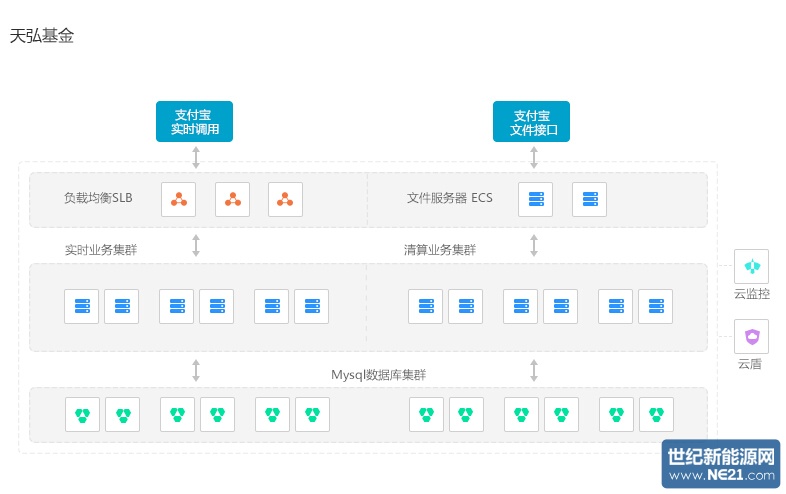Click the 支付宝 实时调用 button
Image resolution: width=786 pixels, height=494 pixels.
point(195,122)
